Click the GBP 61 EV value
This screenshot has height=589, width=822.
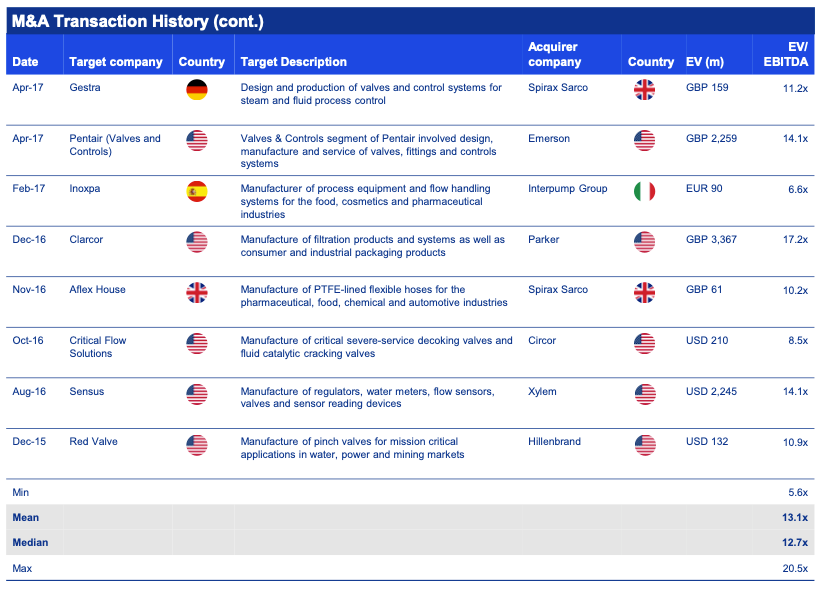click(704, 290)
